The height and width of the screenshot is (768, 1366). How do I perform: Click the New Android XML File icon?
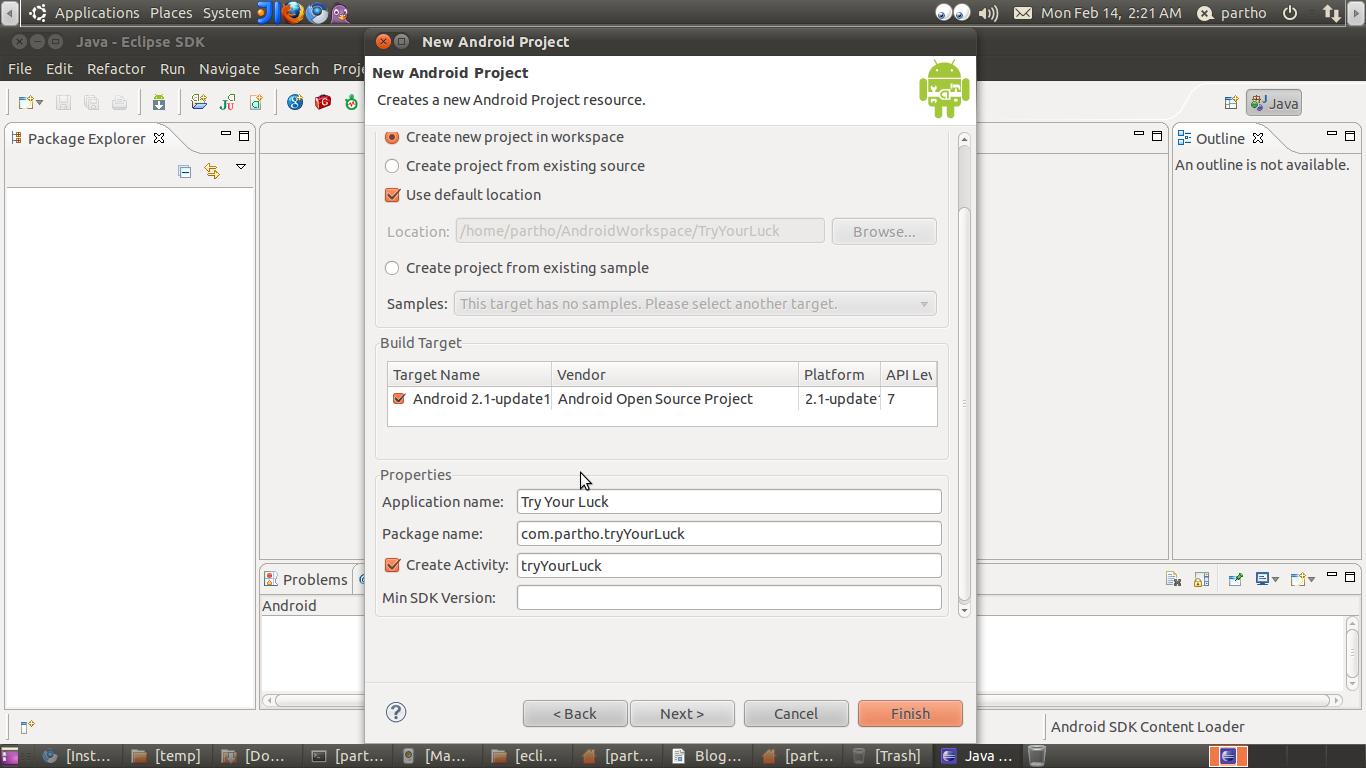(256, 102)
